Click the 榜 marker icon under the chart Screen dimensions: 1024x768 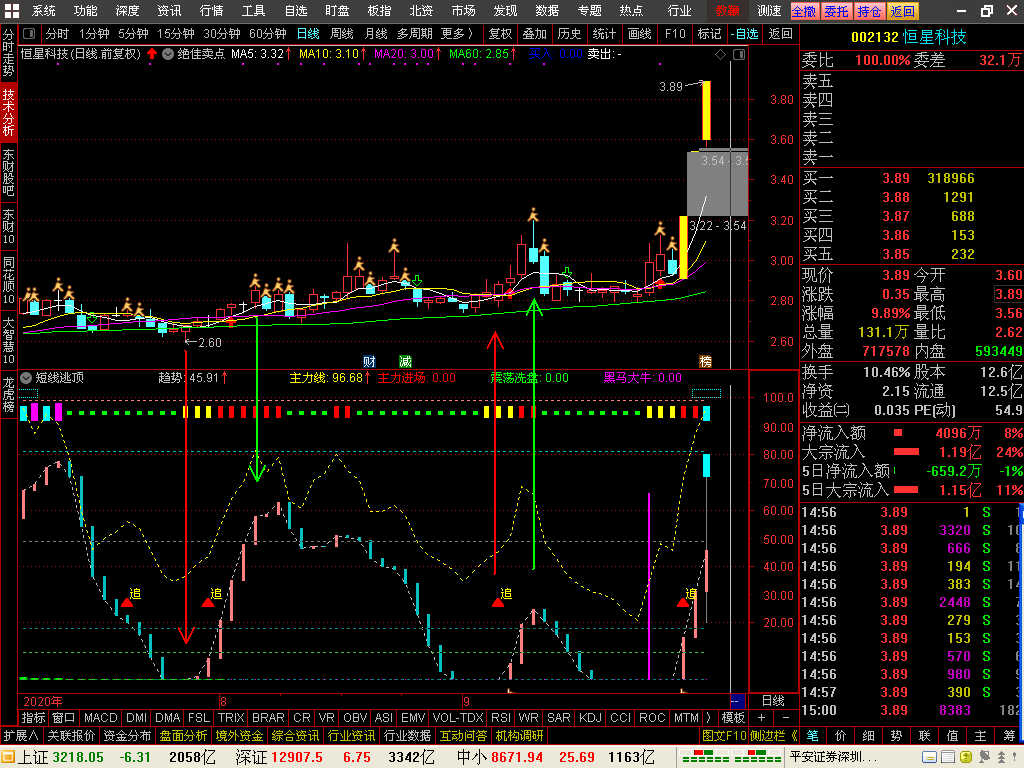click(x=705, y=361)
